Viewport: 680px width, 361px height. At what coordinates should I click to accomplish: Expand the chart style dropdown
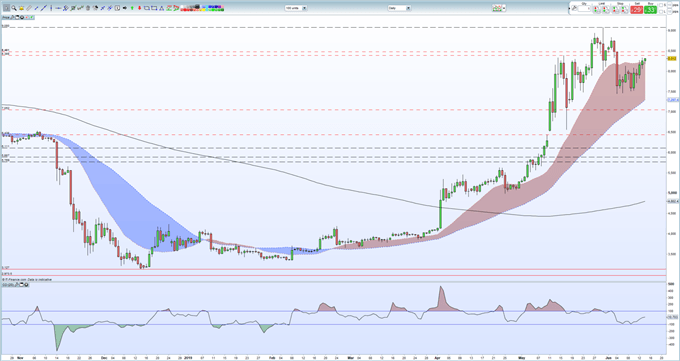click(499, 8)
